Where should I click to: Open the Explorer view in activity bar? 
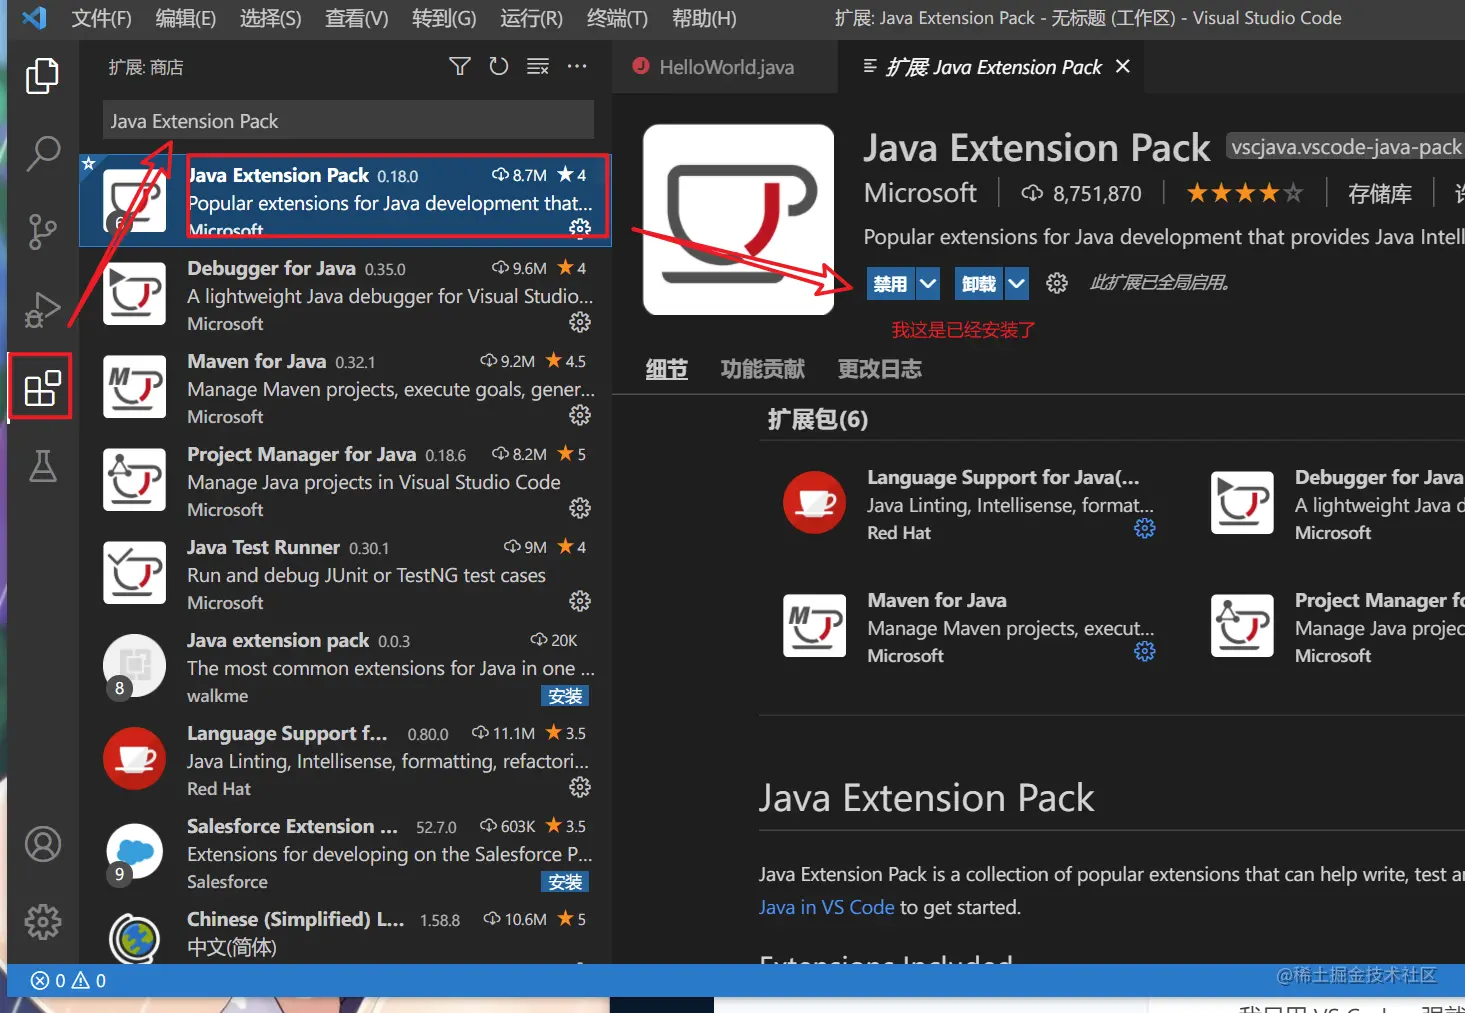pyautogui.click(x=42, y=76)
